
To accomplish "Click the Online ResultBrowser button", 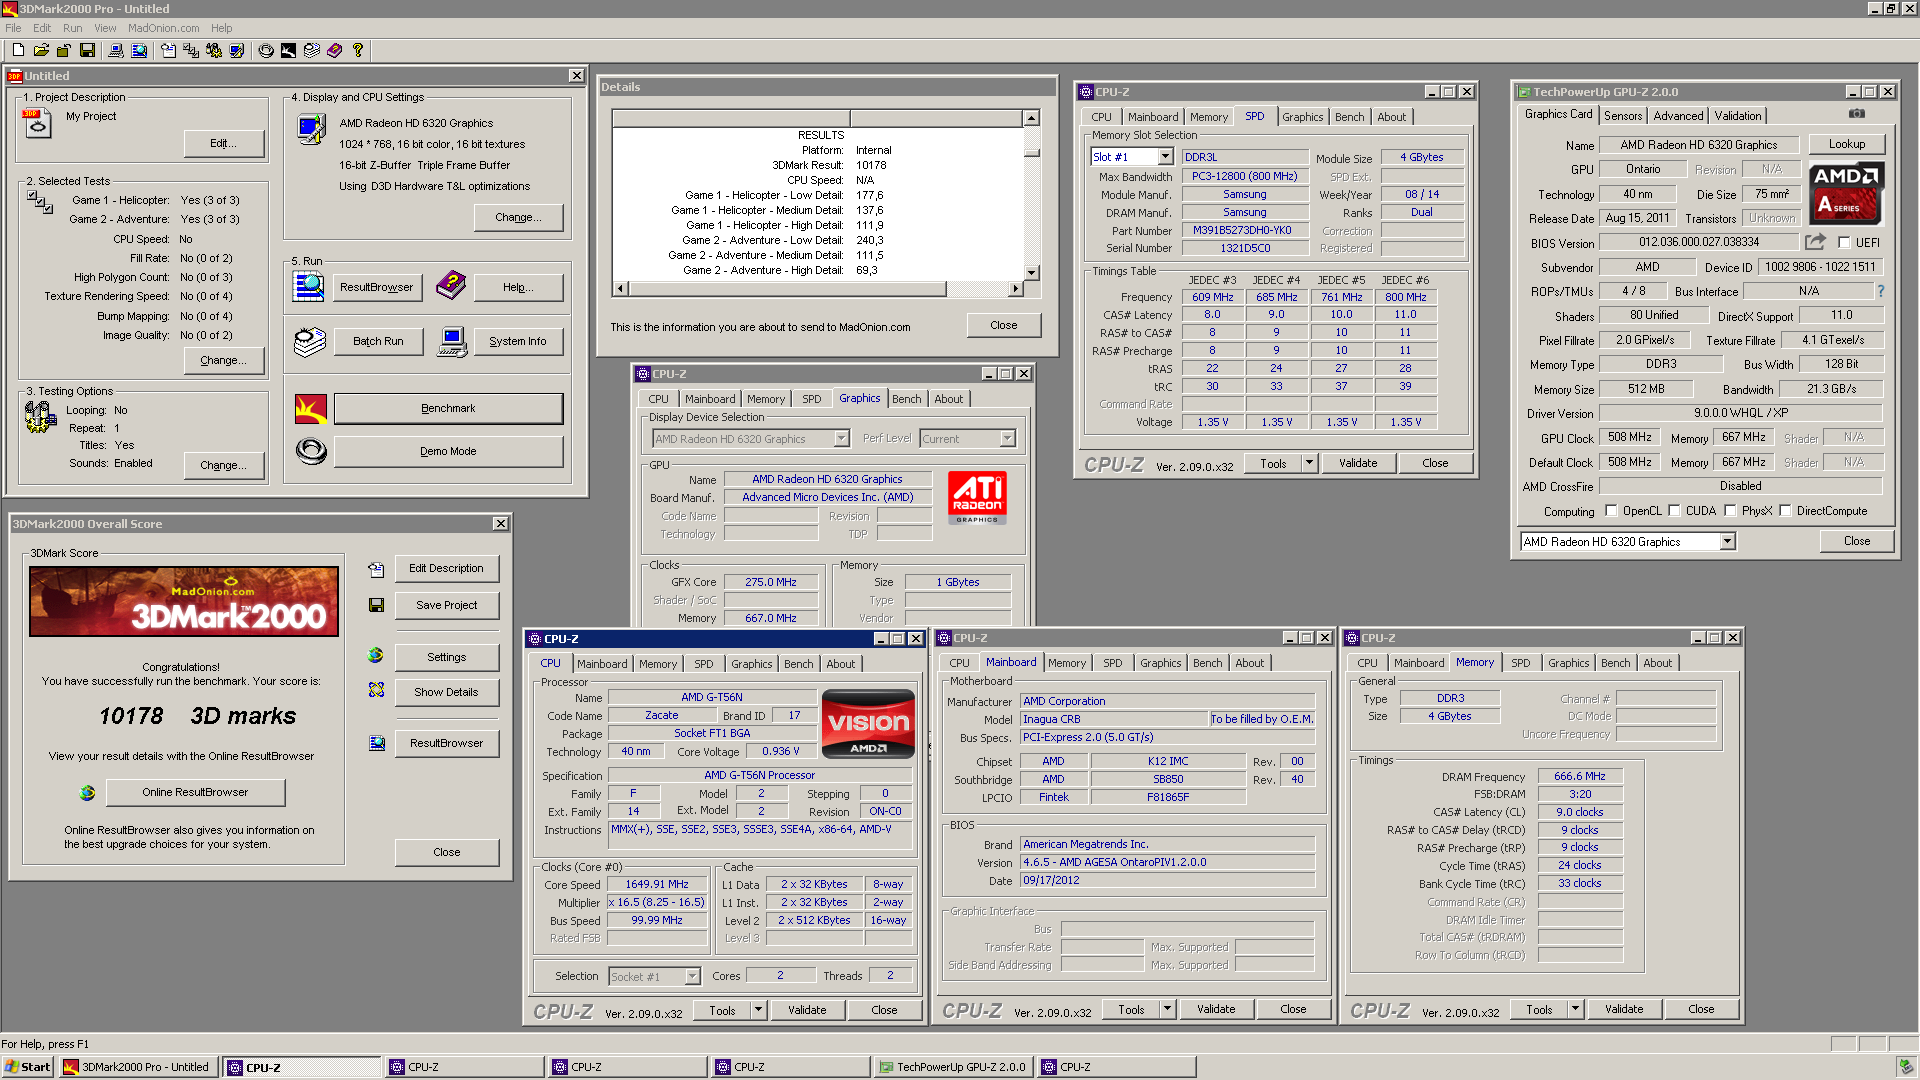I will click(195, 792).
